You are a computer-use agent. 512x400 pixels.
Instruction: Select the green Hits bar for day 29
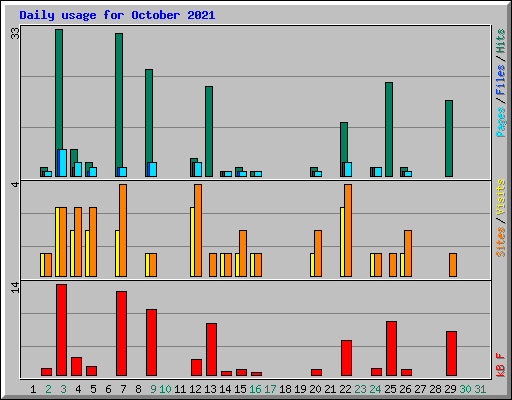coord(449,138)
